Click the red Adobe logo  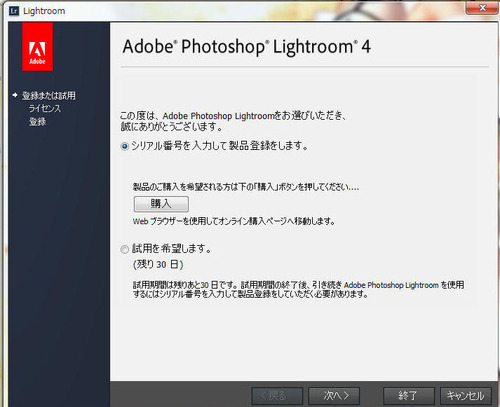(x=37, y=47)
